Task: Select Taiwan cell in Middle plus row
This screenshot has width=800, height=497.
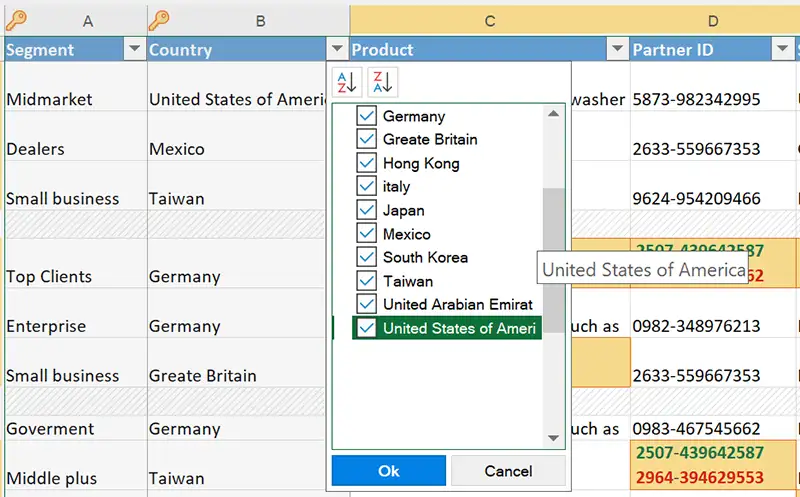Action: click(236, 465)
